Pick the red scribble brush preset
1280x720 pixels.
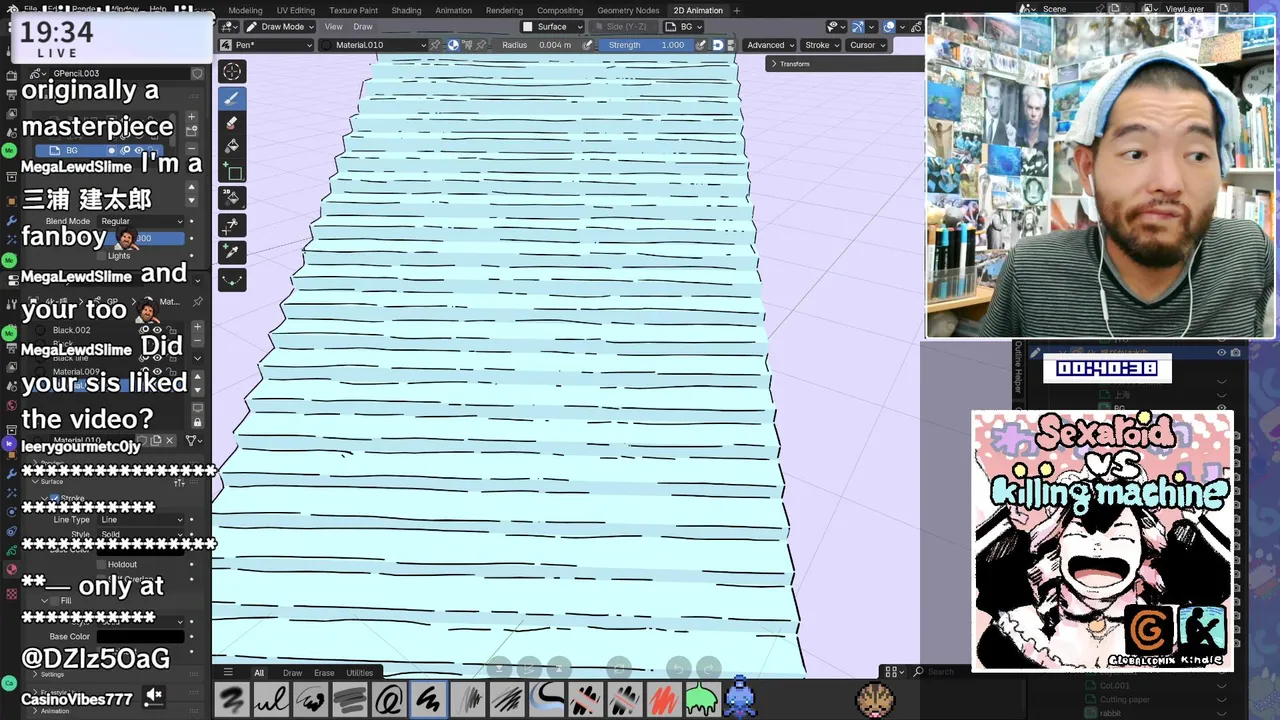[x=663, y=699]
